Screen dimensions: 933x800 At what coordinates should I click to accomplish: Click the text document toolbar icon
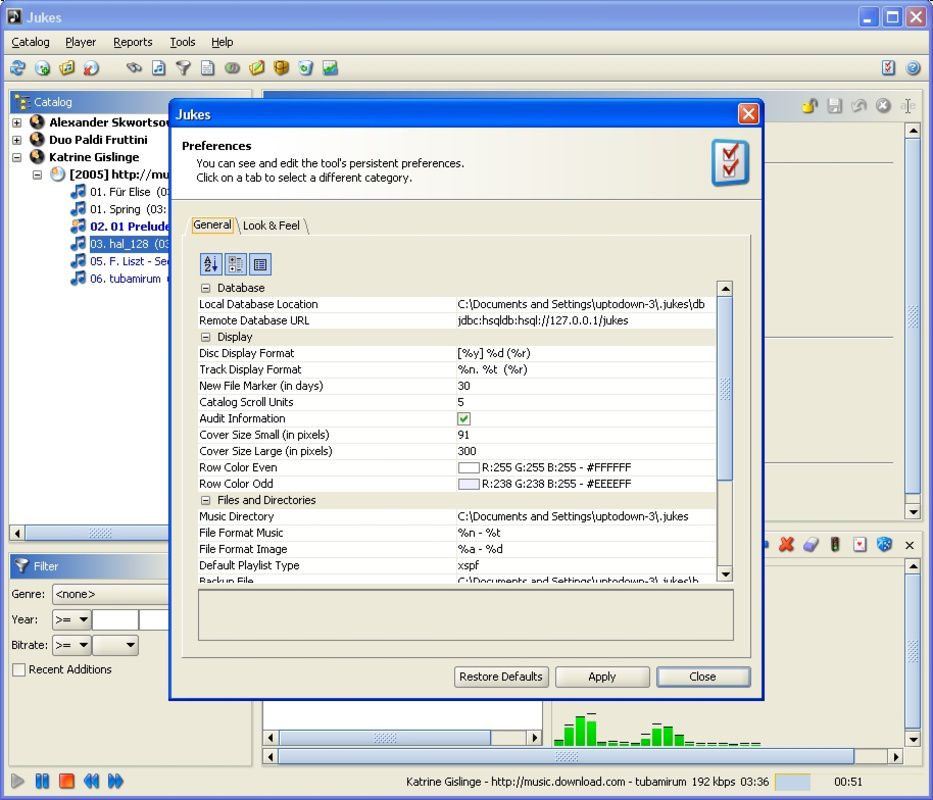(207, 68)
